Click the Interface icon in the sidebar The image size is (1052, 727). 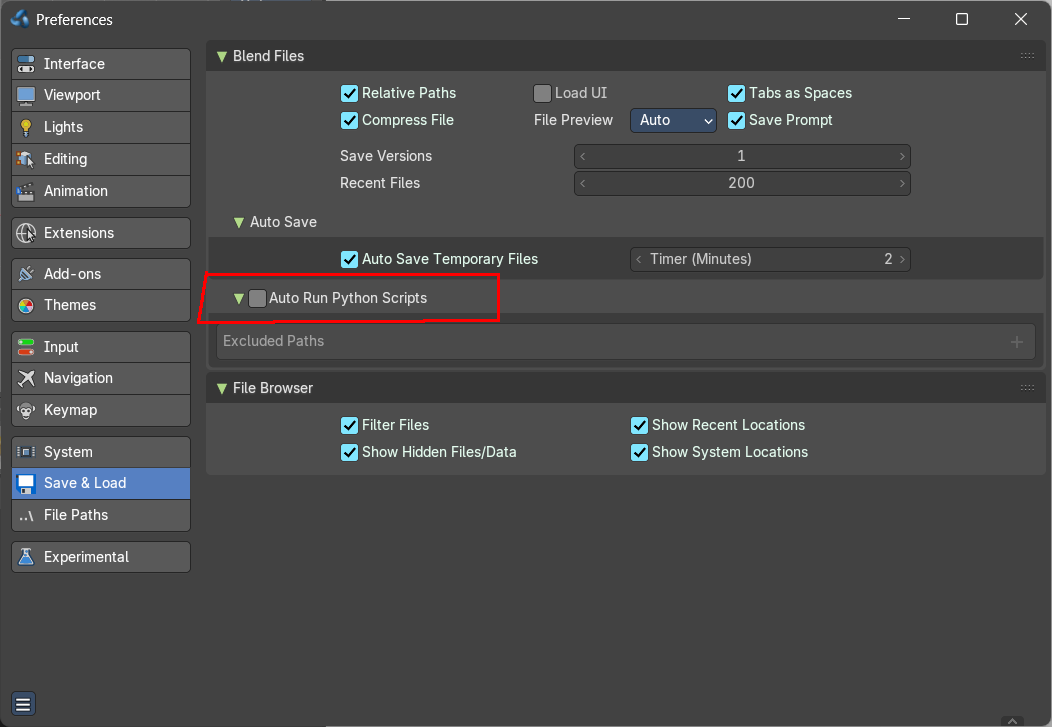click(x=25, y=64)
